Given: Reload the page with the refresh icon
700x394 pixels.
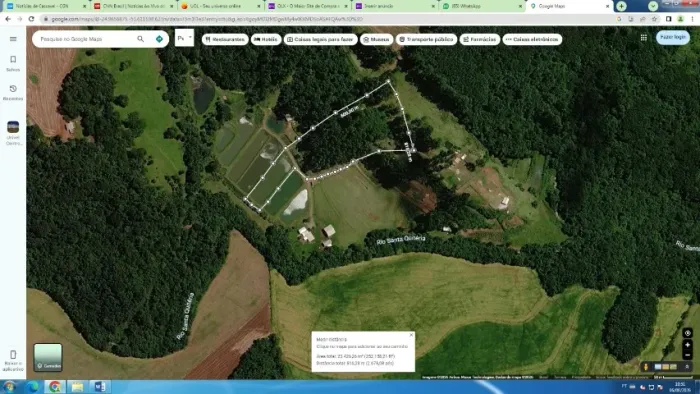Looking at the screenshot, I should tap(31, 19).
